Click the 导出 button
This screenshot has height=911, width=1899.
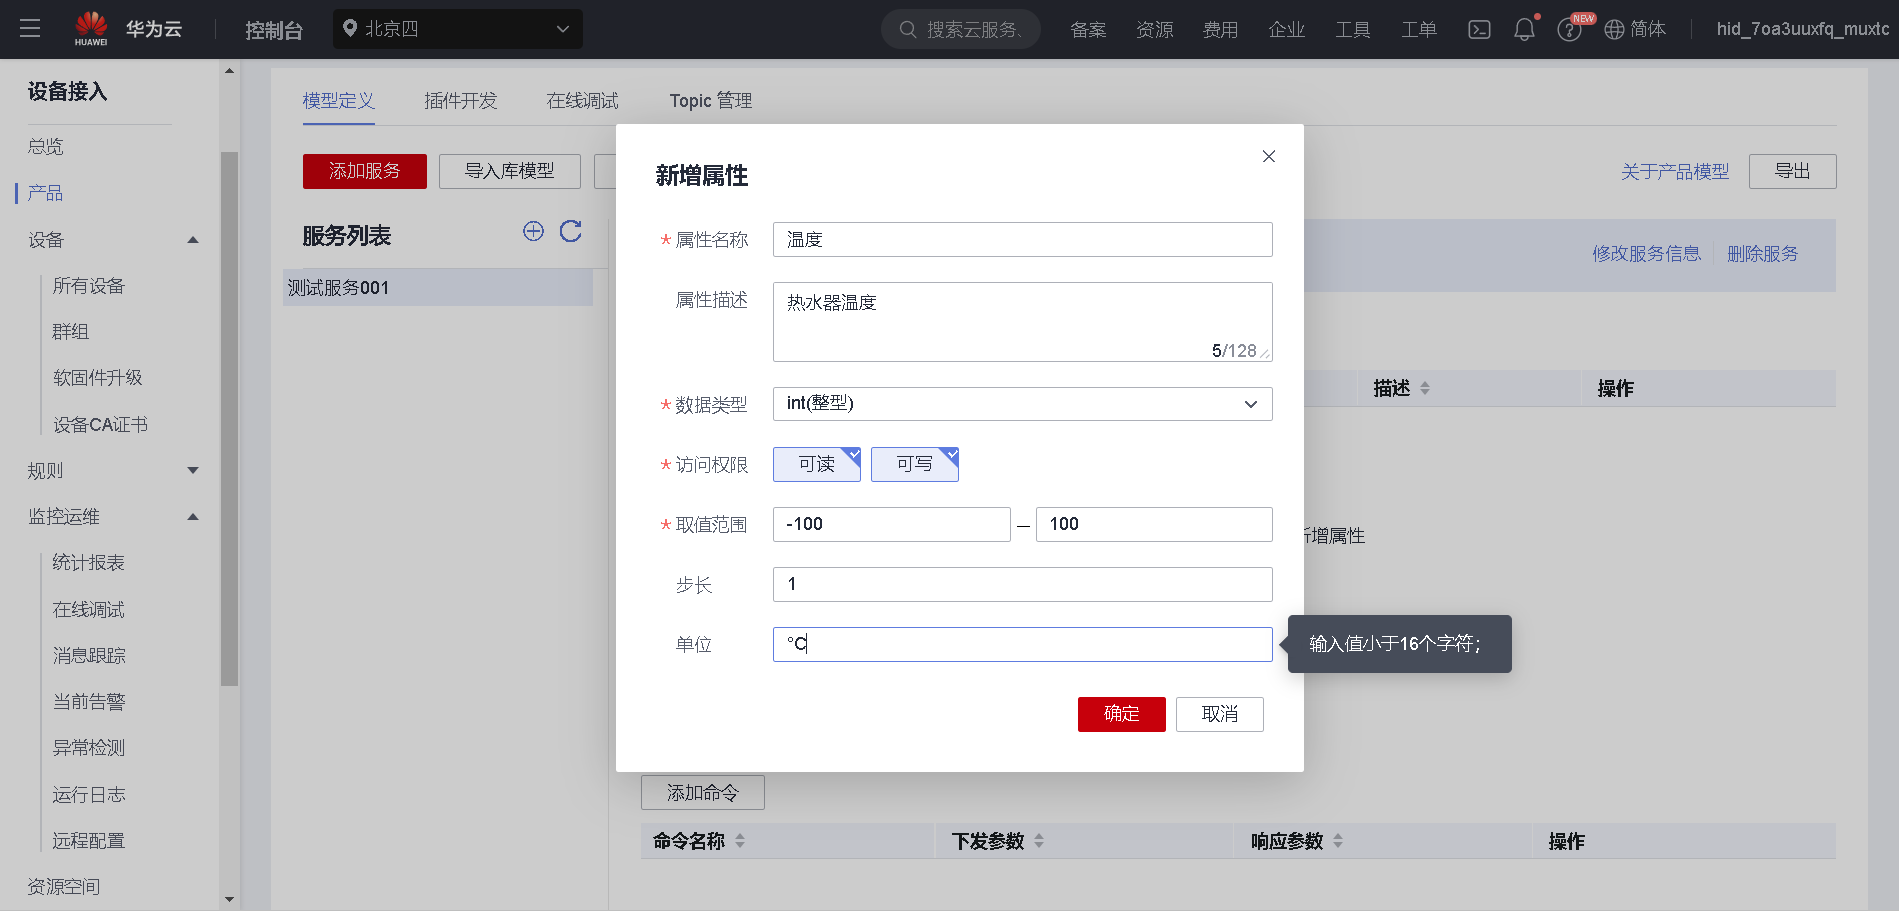tap(1793, 171)
